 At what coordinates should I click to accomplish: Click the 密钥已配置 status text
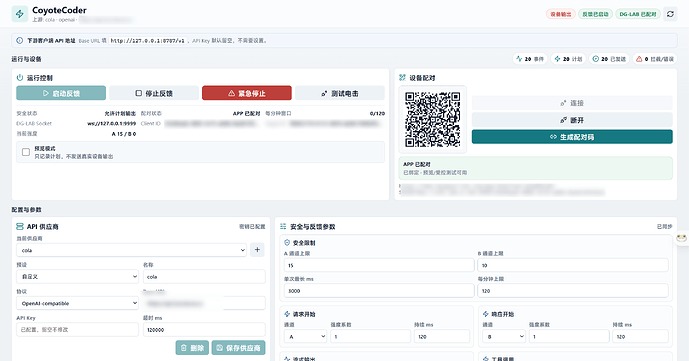[x=252, y=227]
